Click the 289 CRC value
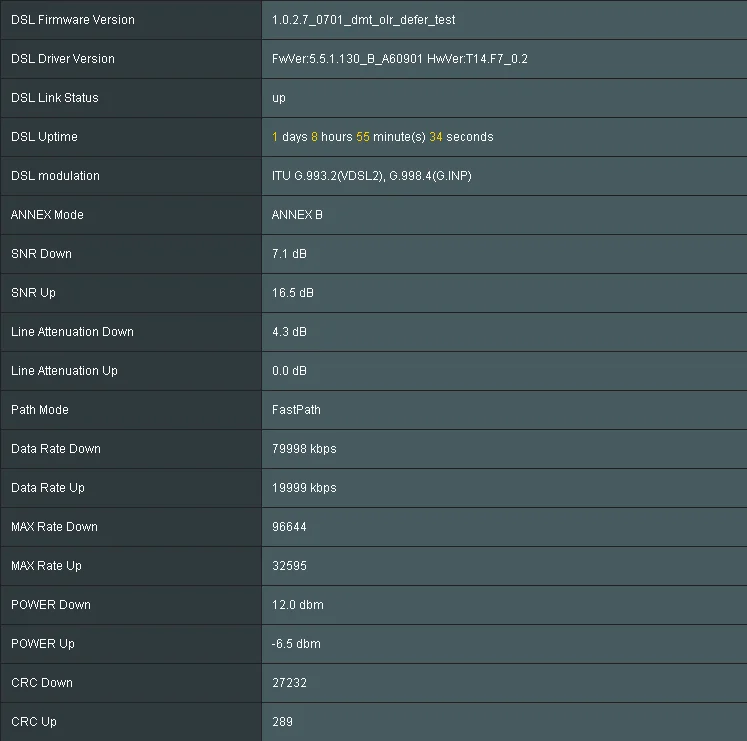 pyautogui.click(x=283, y=722)
